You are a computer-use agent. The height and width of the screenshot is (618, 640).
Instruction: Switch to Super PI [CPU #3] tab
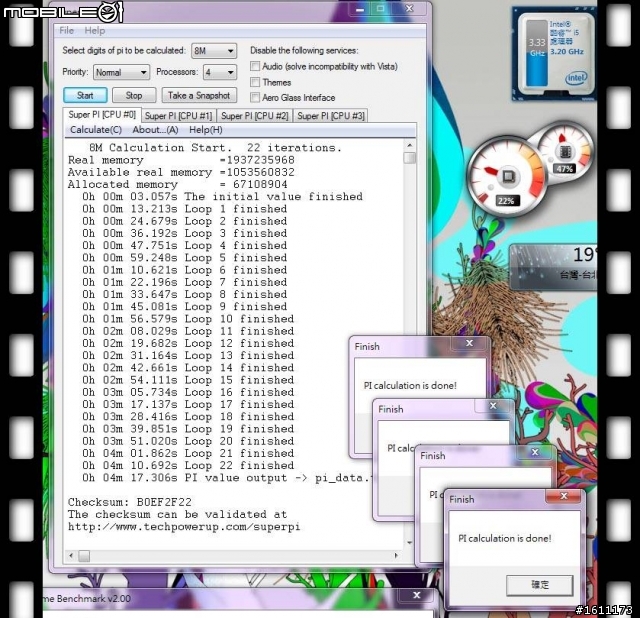coord(331,116)
